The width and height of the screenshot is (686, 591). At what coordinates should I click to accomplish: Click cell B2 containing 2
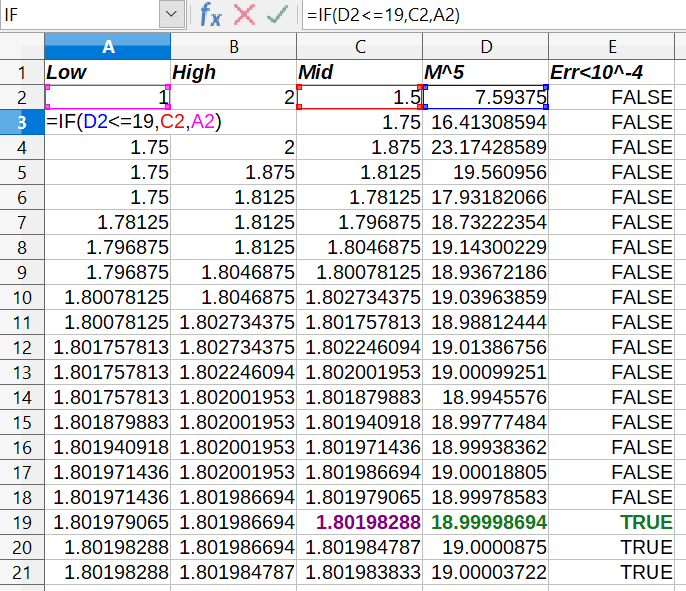234,97
